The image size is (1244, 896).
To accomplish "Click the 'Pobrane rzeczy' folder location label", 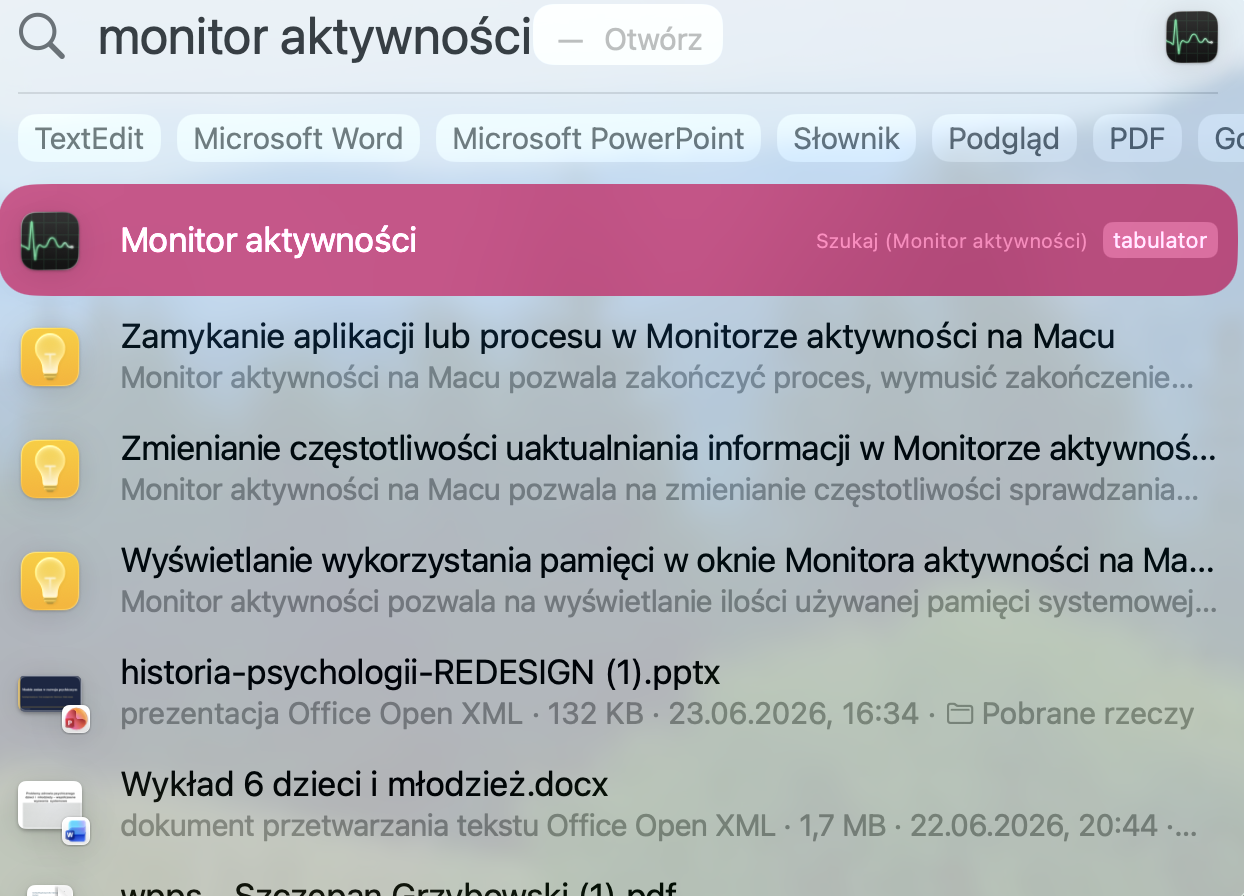I will pos(1071,714).
